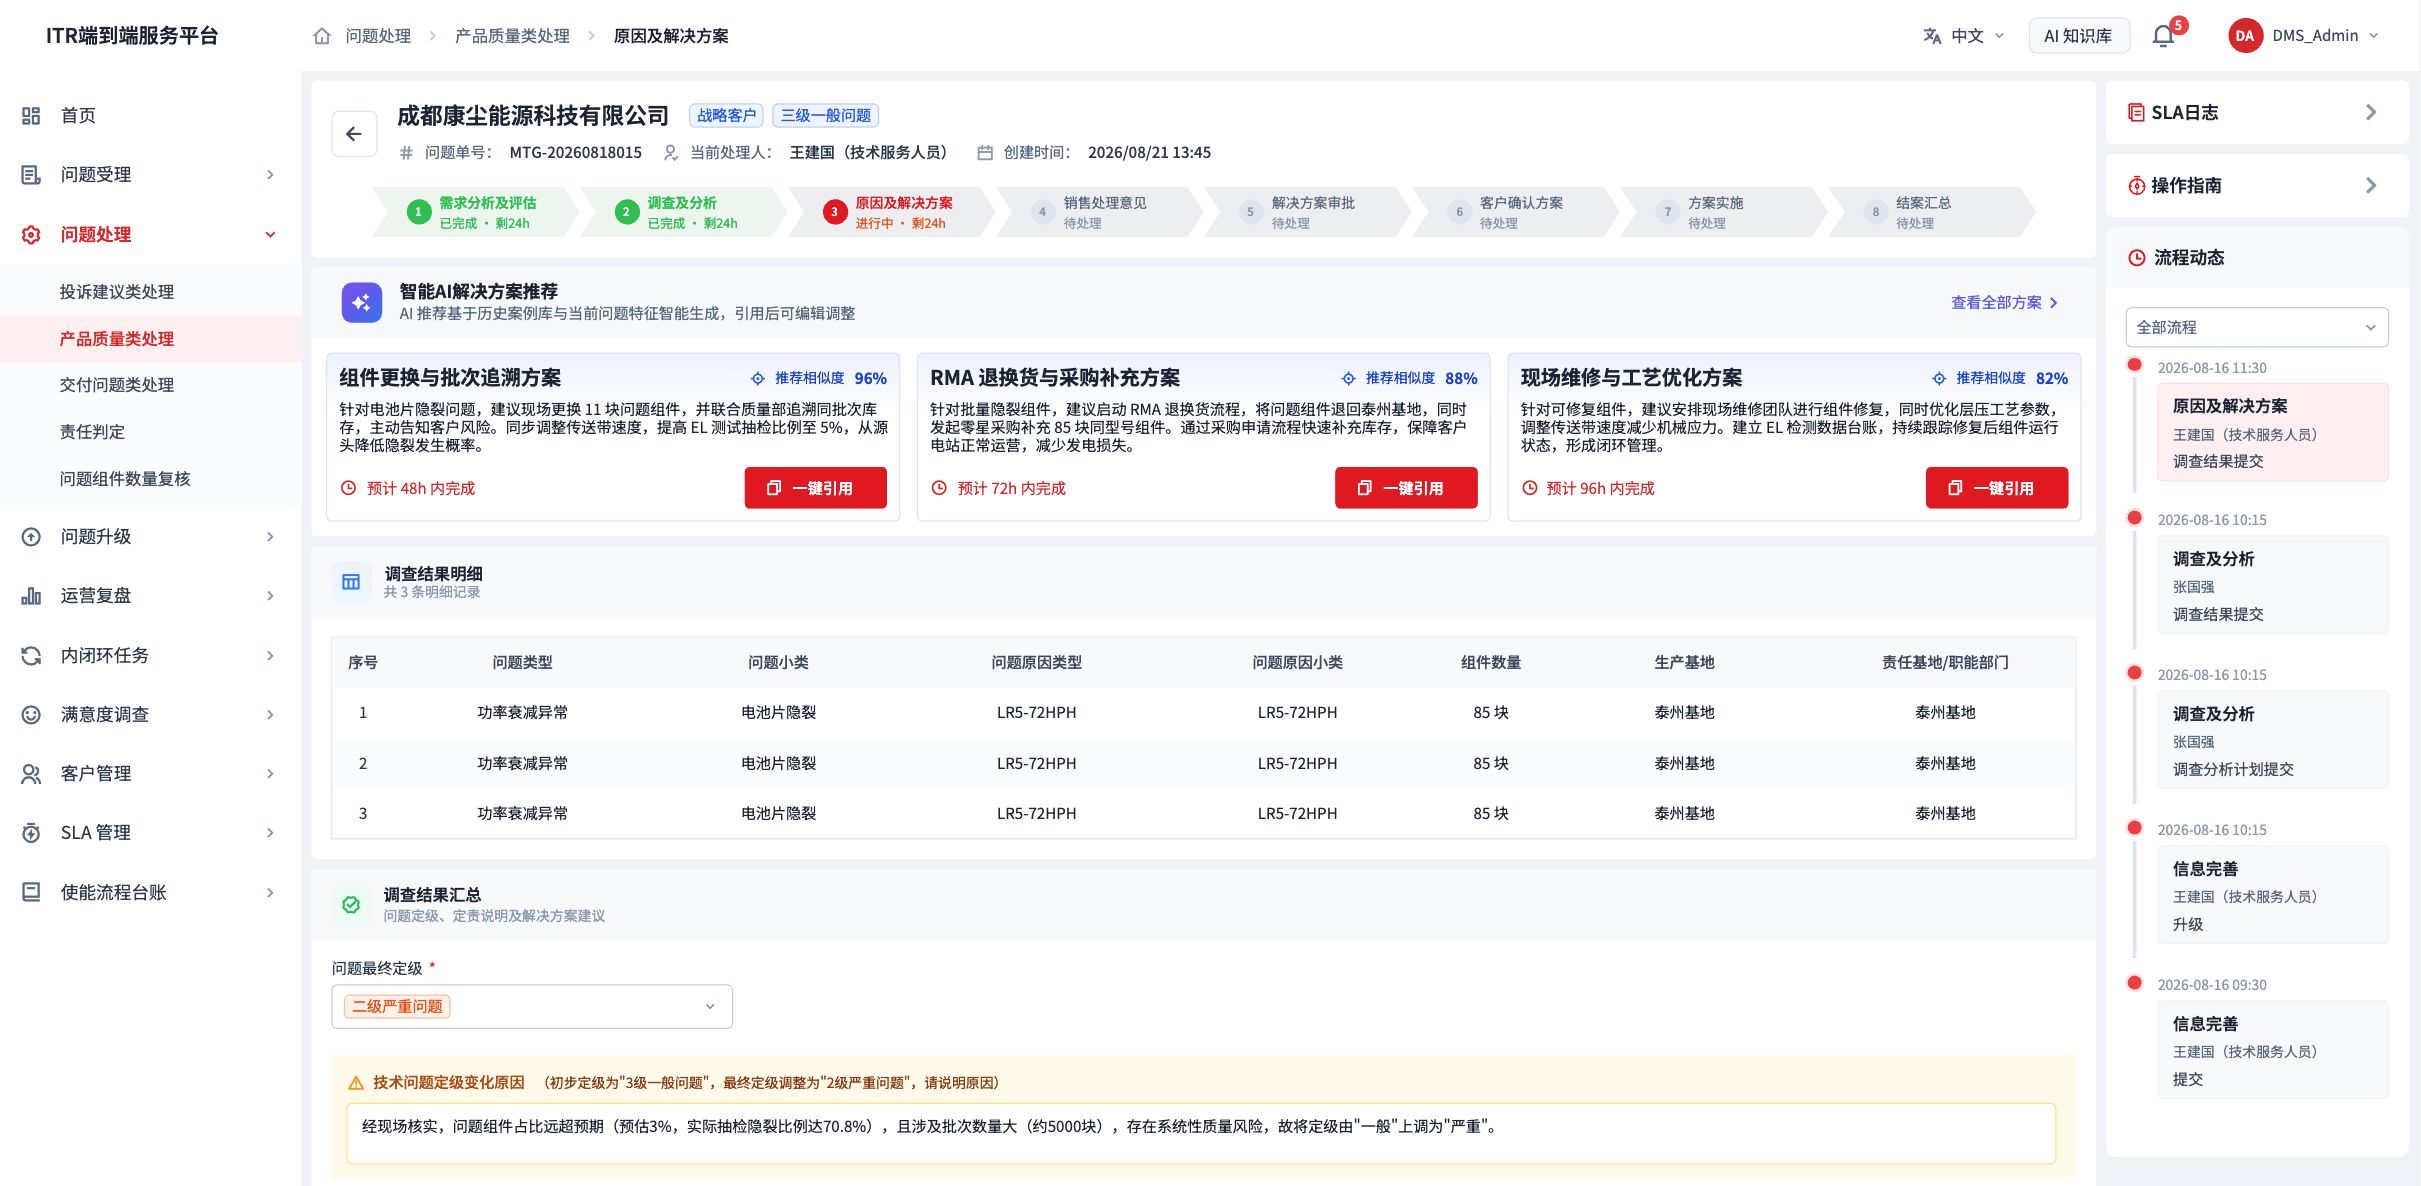Click the 首页 dashboard icon
The width and height of the screenshot is (2421, 1186).
click(31, 116)
